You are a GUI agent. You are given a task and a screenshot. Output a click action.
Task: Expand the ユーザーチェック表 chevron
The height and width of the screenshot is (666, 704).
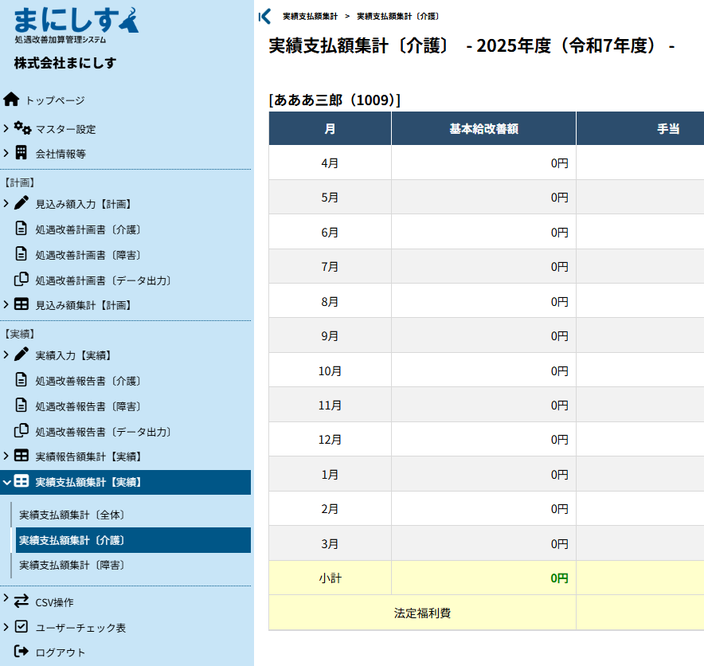[6, 626]
